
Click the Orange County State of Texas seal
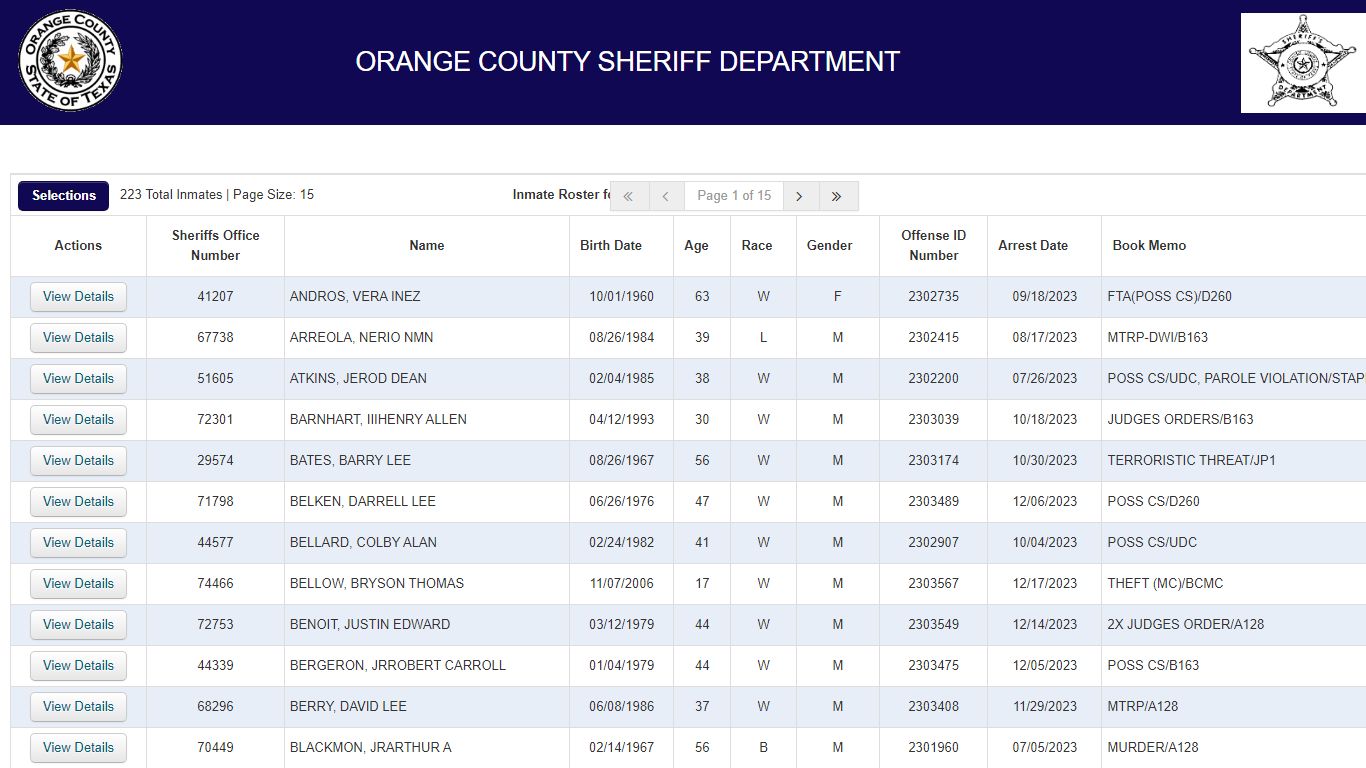tap(71, 61)
